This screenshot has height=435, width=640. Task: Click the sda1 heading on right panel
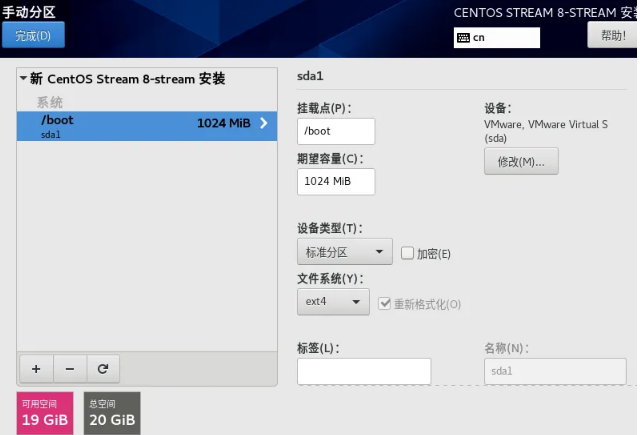tap(310, 76)
